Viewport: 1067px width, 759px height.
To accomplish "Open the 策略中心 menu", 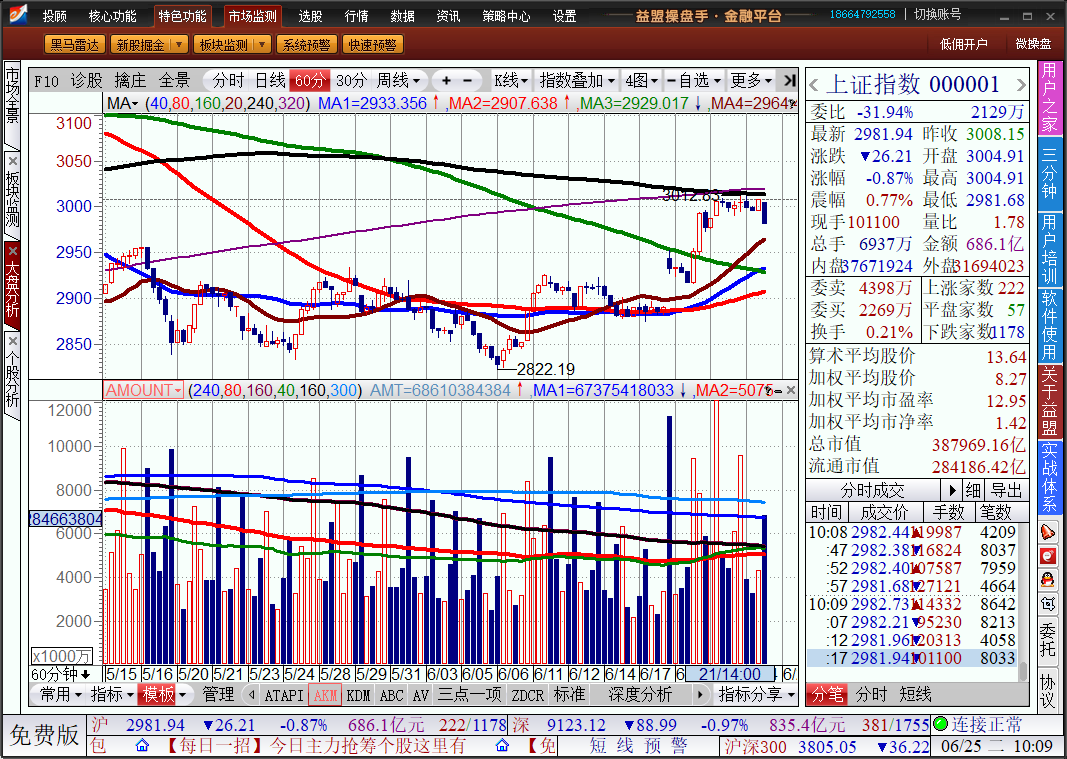I will pos(506,16).
